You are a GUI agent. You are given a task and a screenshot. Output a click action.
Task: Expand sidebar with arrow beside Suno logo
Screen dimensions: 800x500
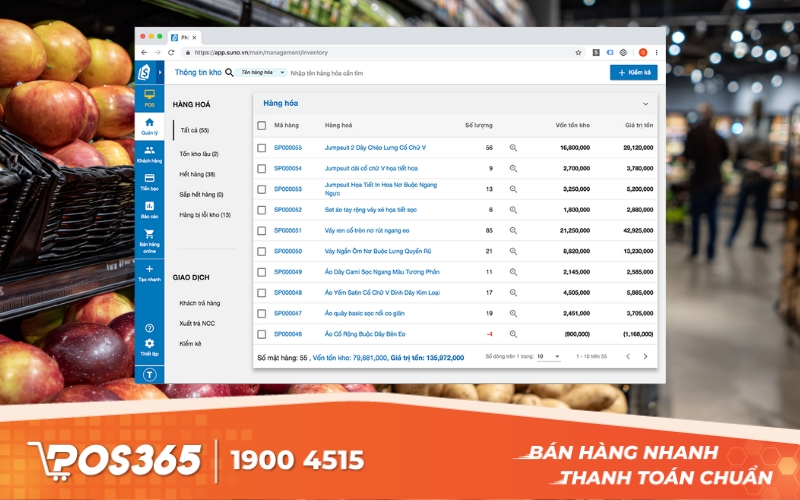click(160, 72)
